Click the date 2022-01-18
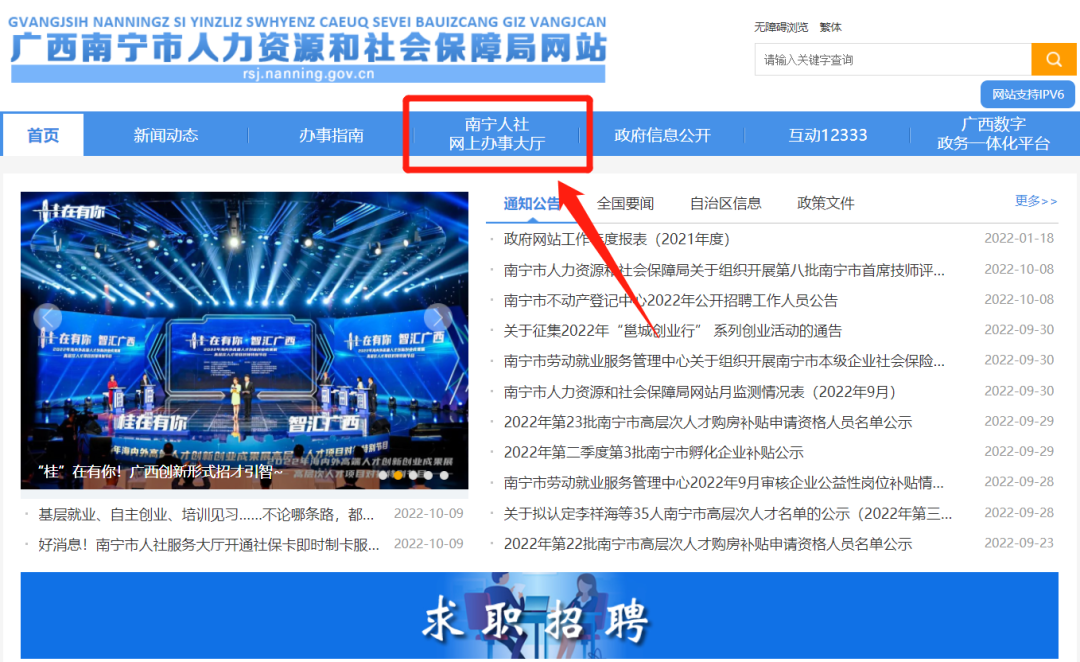Viewport: 1080px width, 662px height. pyautogui.click(x=1019, y=238)
